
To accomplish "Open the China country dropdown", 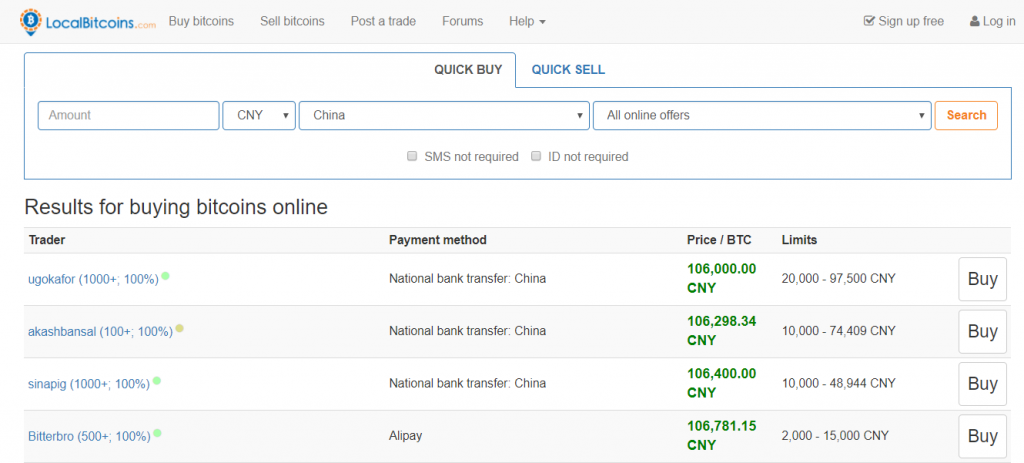I will [444, 116].
